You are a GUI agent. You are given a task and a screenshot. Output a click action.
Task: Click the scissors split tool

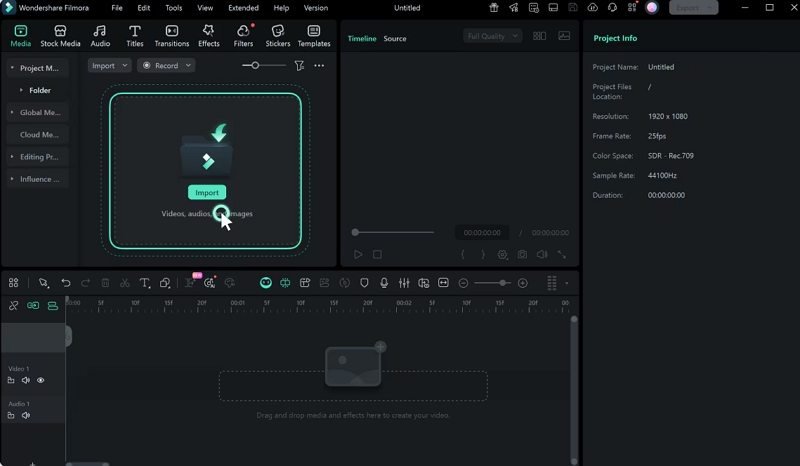pos(124,283)
